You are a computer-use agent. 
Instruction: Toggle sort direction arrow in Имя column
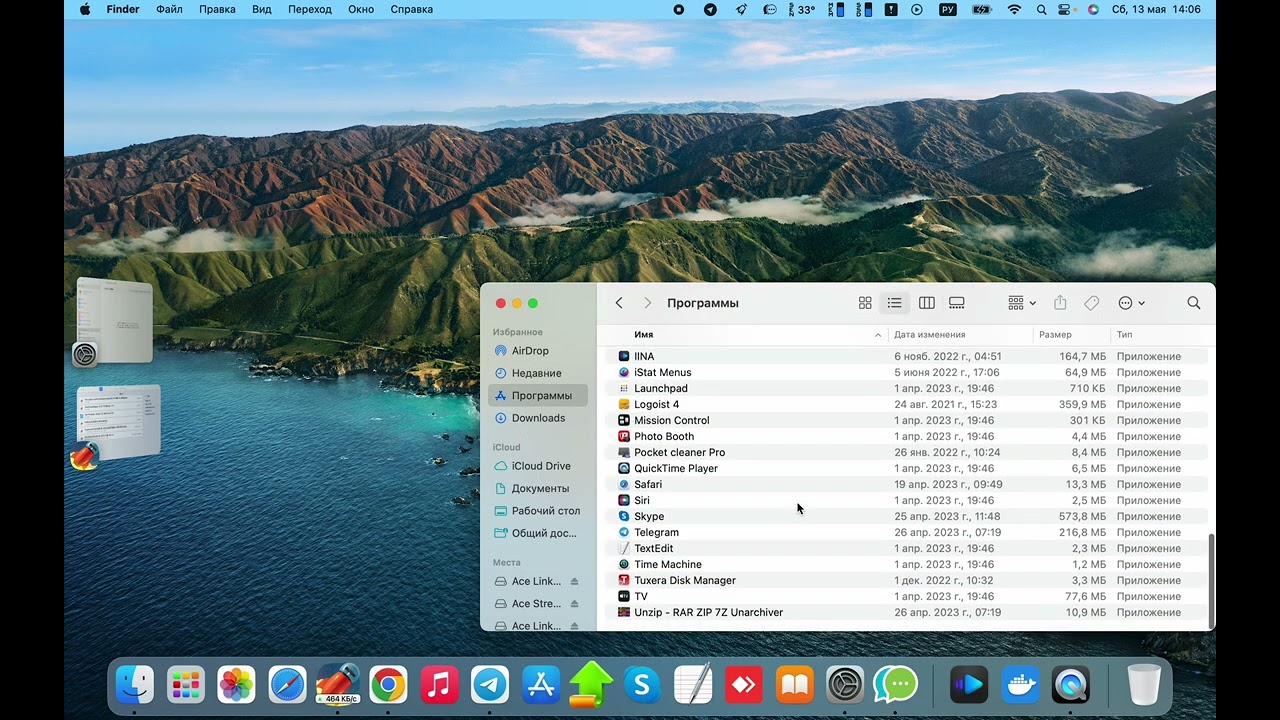[x=878, y=335]
